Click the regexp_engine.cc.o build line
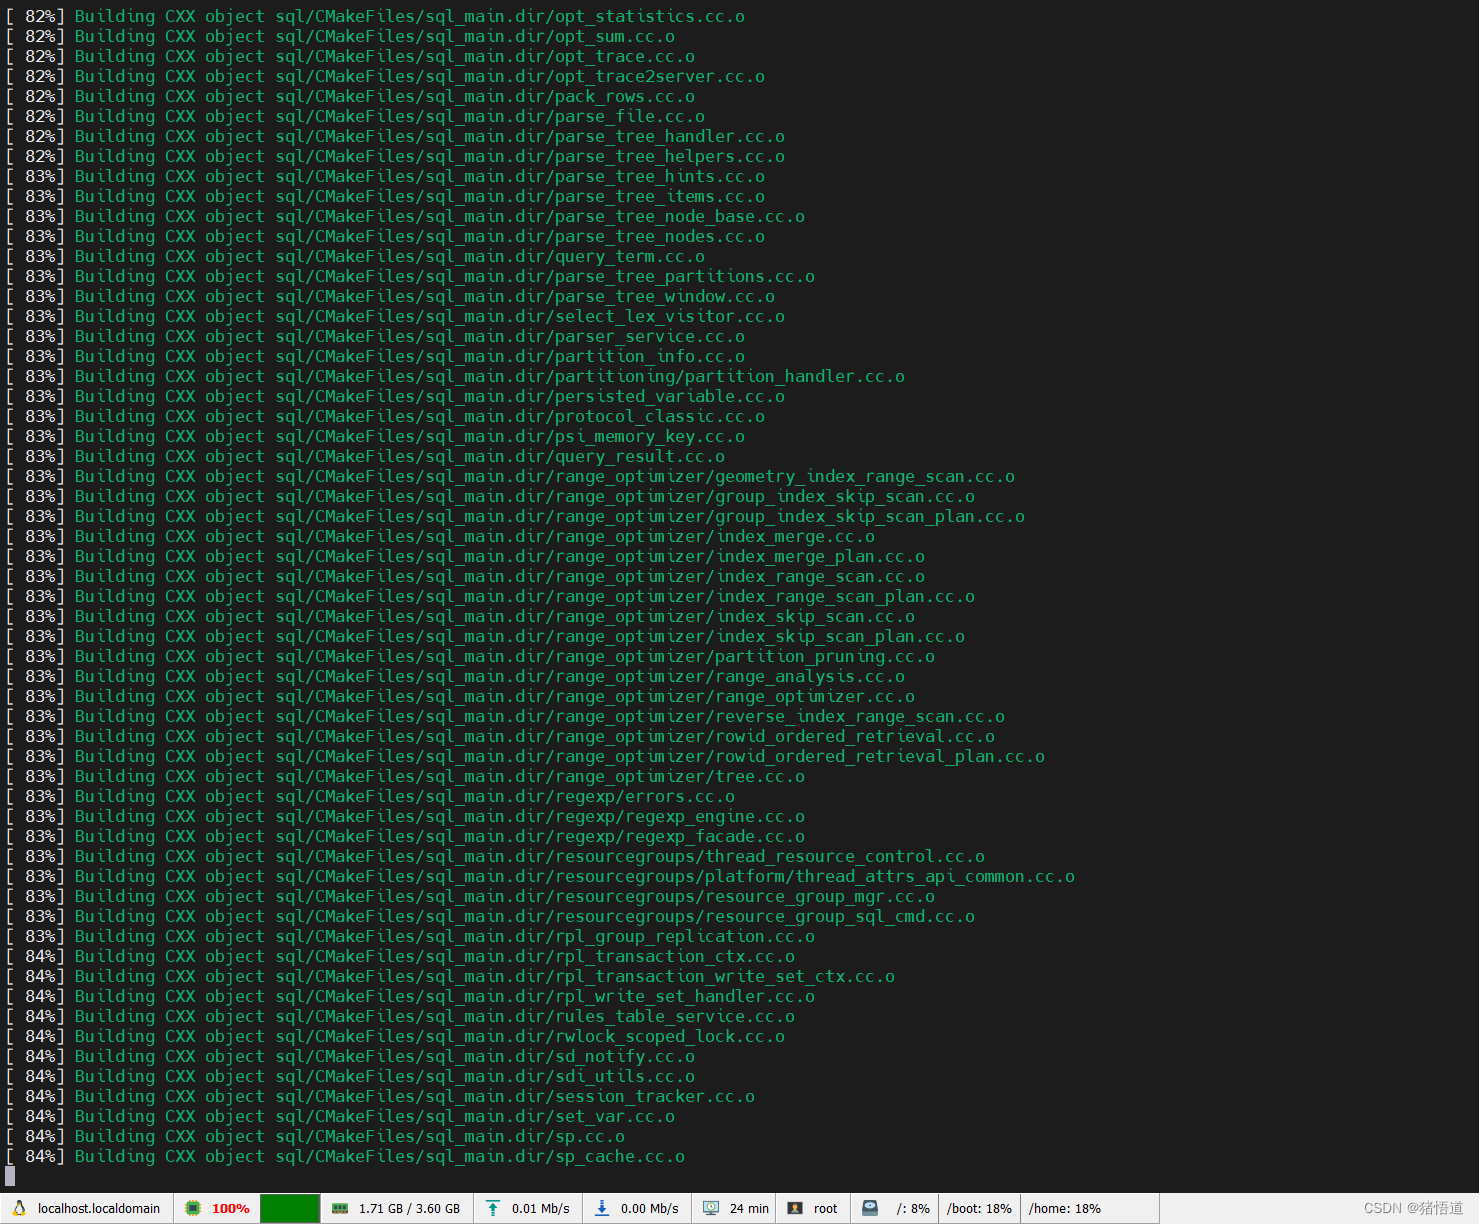Image resolution: width=1479 pixels, height=1224 pixels. 405,816
